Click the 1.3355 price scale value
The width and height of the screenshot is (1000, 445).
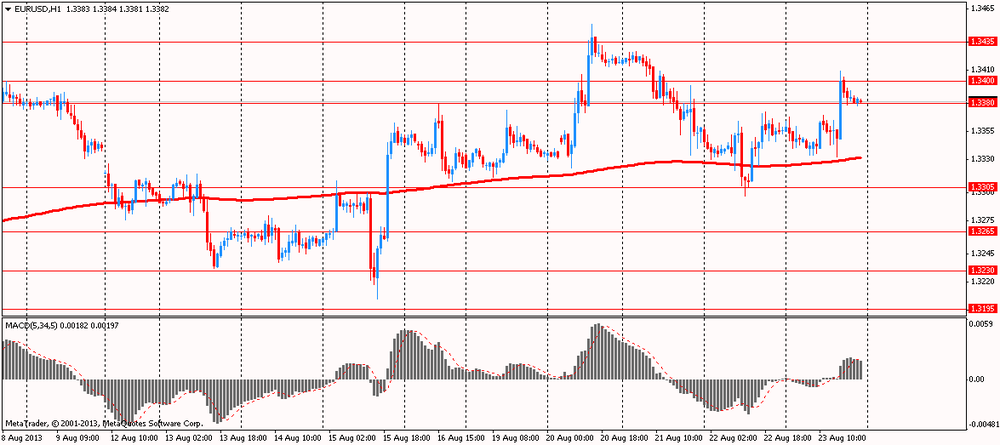(982, 131)
